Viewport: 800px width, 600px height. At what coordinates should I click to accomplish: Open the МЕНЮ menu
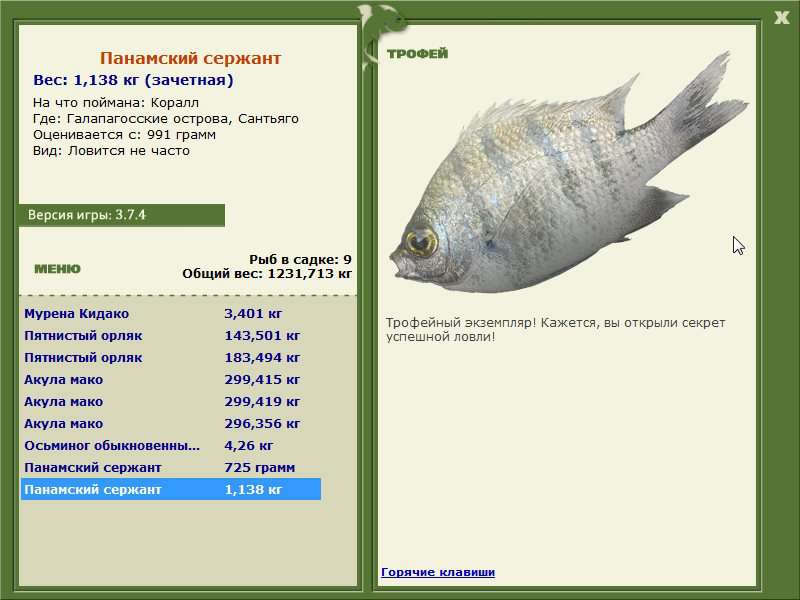[57, 269]
